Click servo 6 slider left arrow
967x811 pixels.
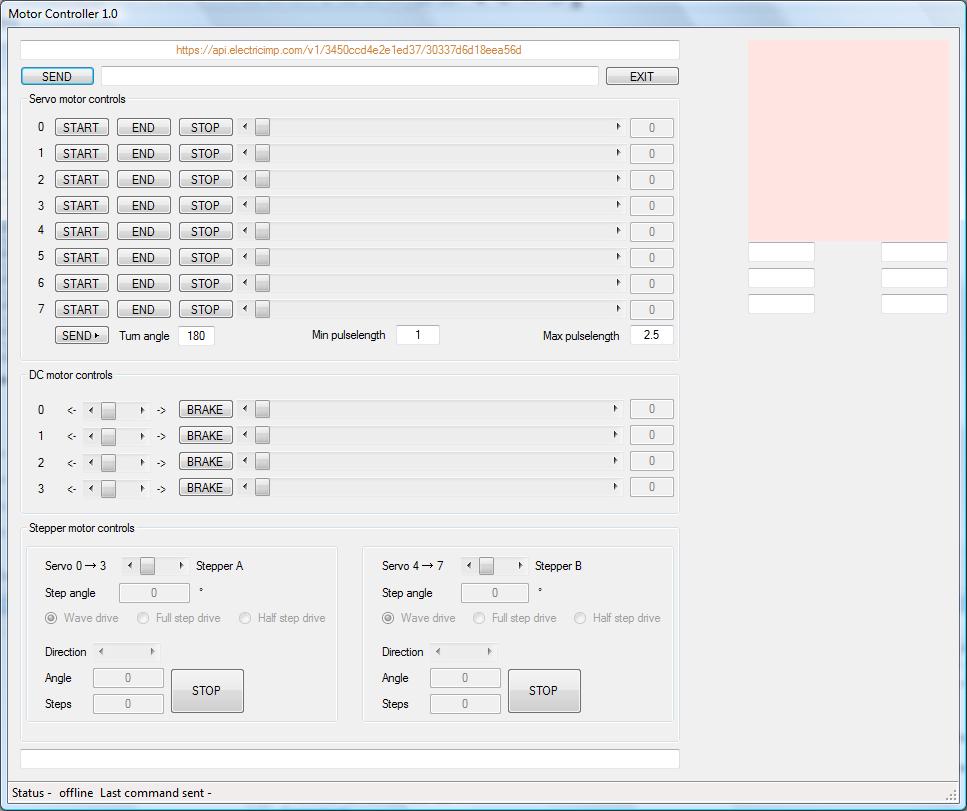tap(245, 282)
